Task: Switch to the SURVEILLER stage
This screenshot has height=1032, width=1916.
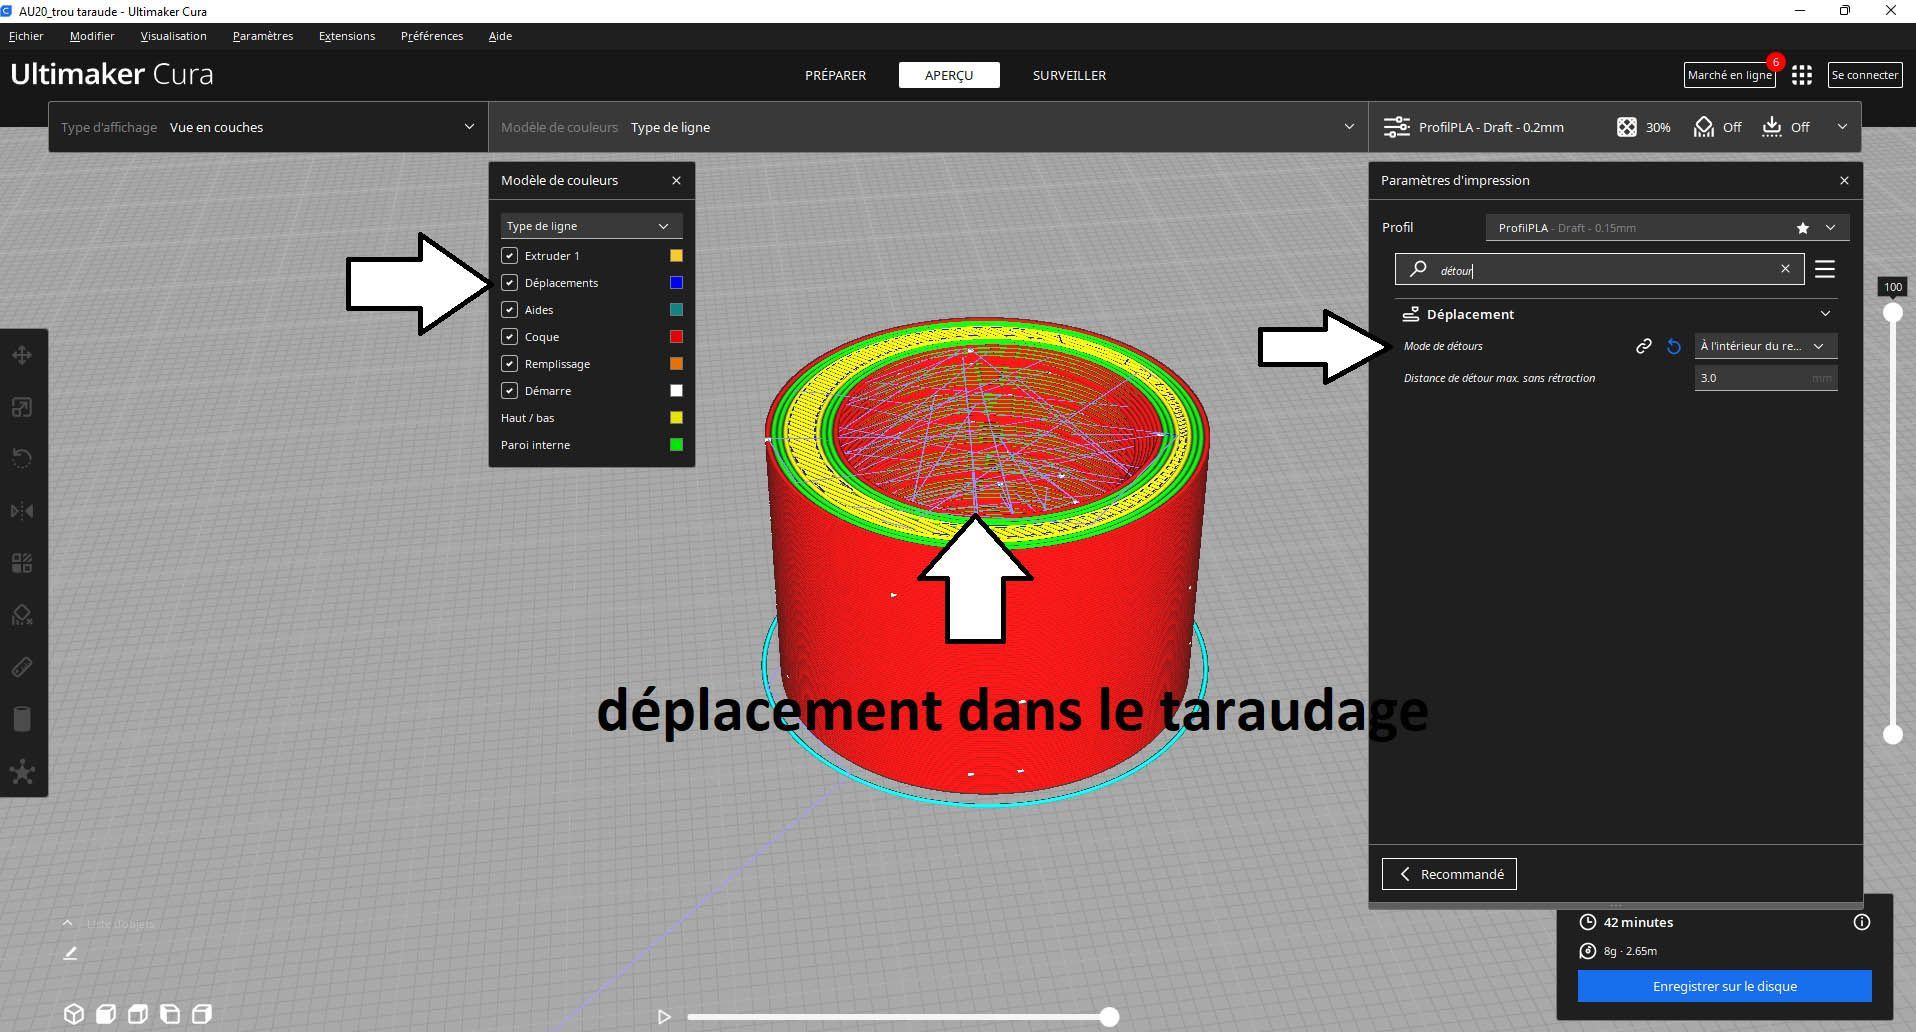Action: pos(1069,75)
